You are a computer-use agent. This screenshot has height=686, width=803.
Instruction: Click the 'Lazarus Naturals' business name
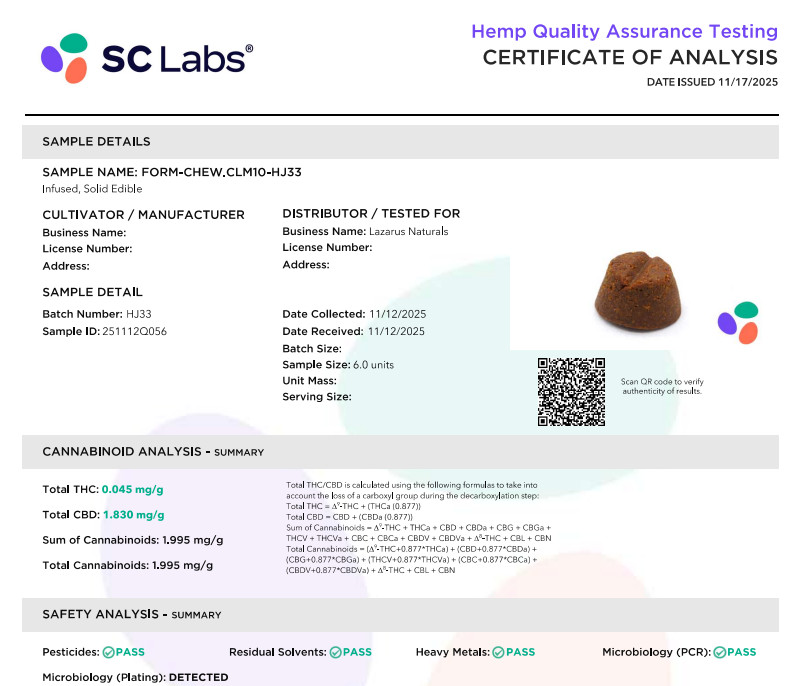[409, 231]
